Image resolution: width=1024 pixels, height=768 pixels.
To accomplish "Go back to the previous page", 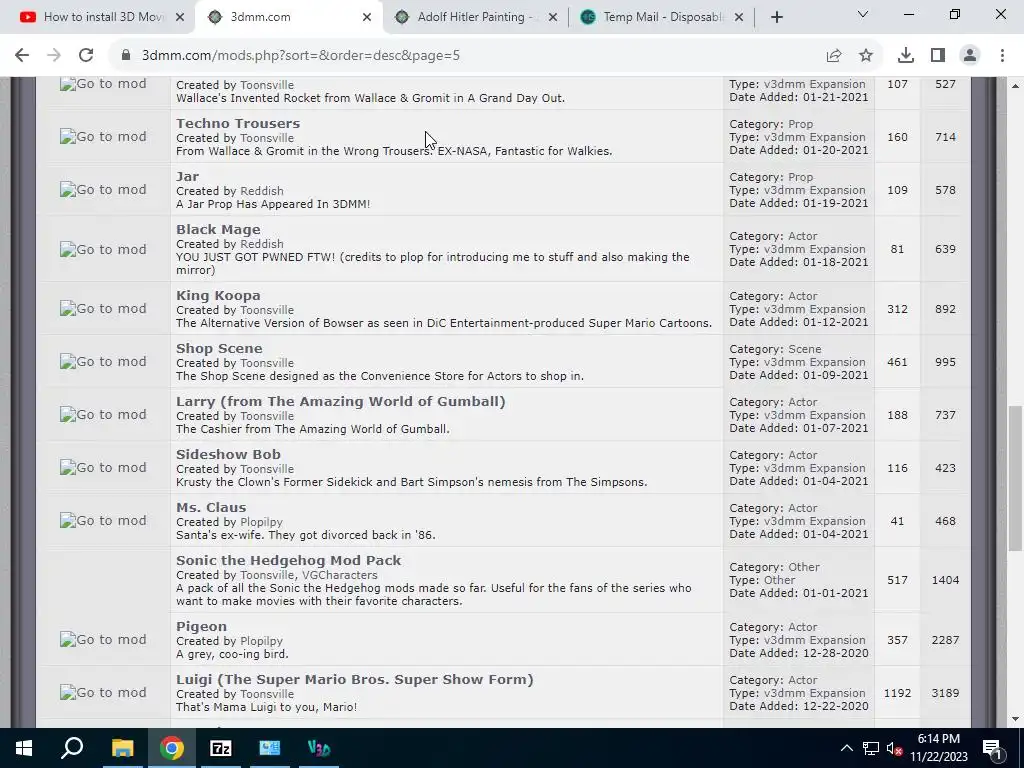I will (x=22, y=56).
